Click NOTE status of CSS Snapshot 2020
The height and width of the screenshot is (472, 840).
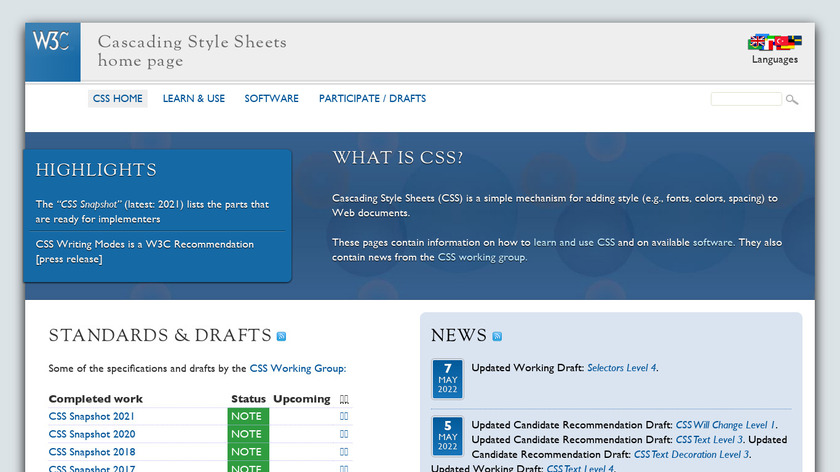(x=248, y=434)
